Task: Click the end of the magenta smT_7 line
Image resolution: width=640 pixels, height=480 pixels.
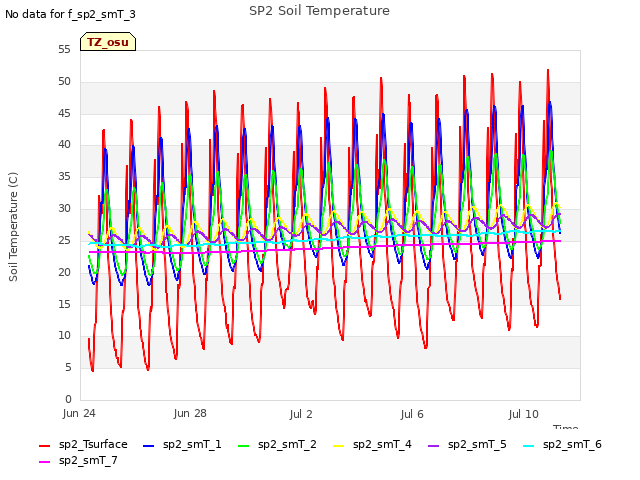Action: tap(560, 241)
